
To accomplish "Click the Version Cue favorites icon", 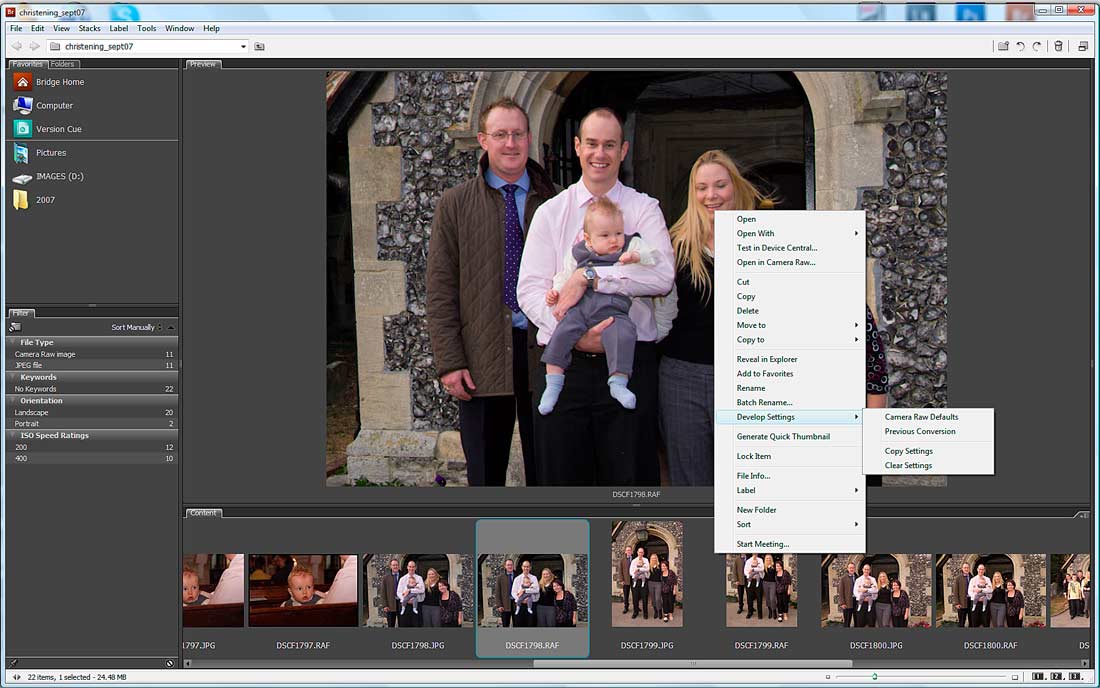I will point(22,129).
